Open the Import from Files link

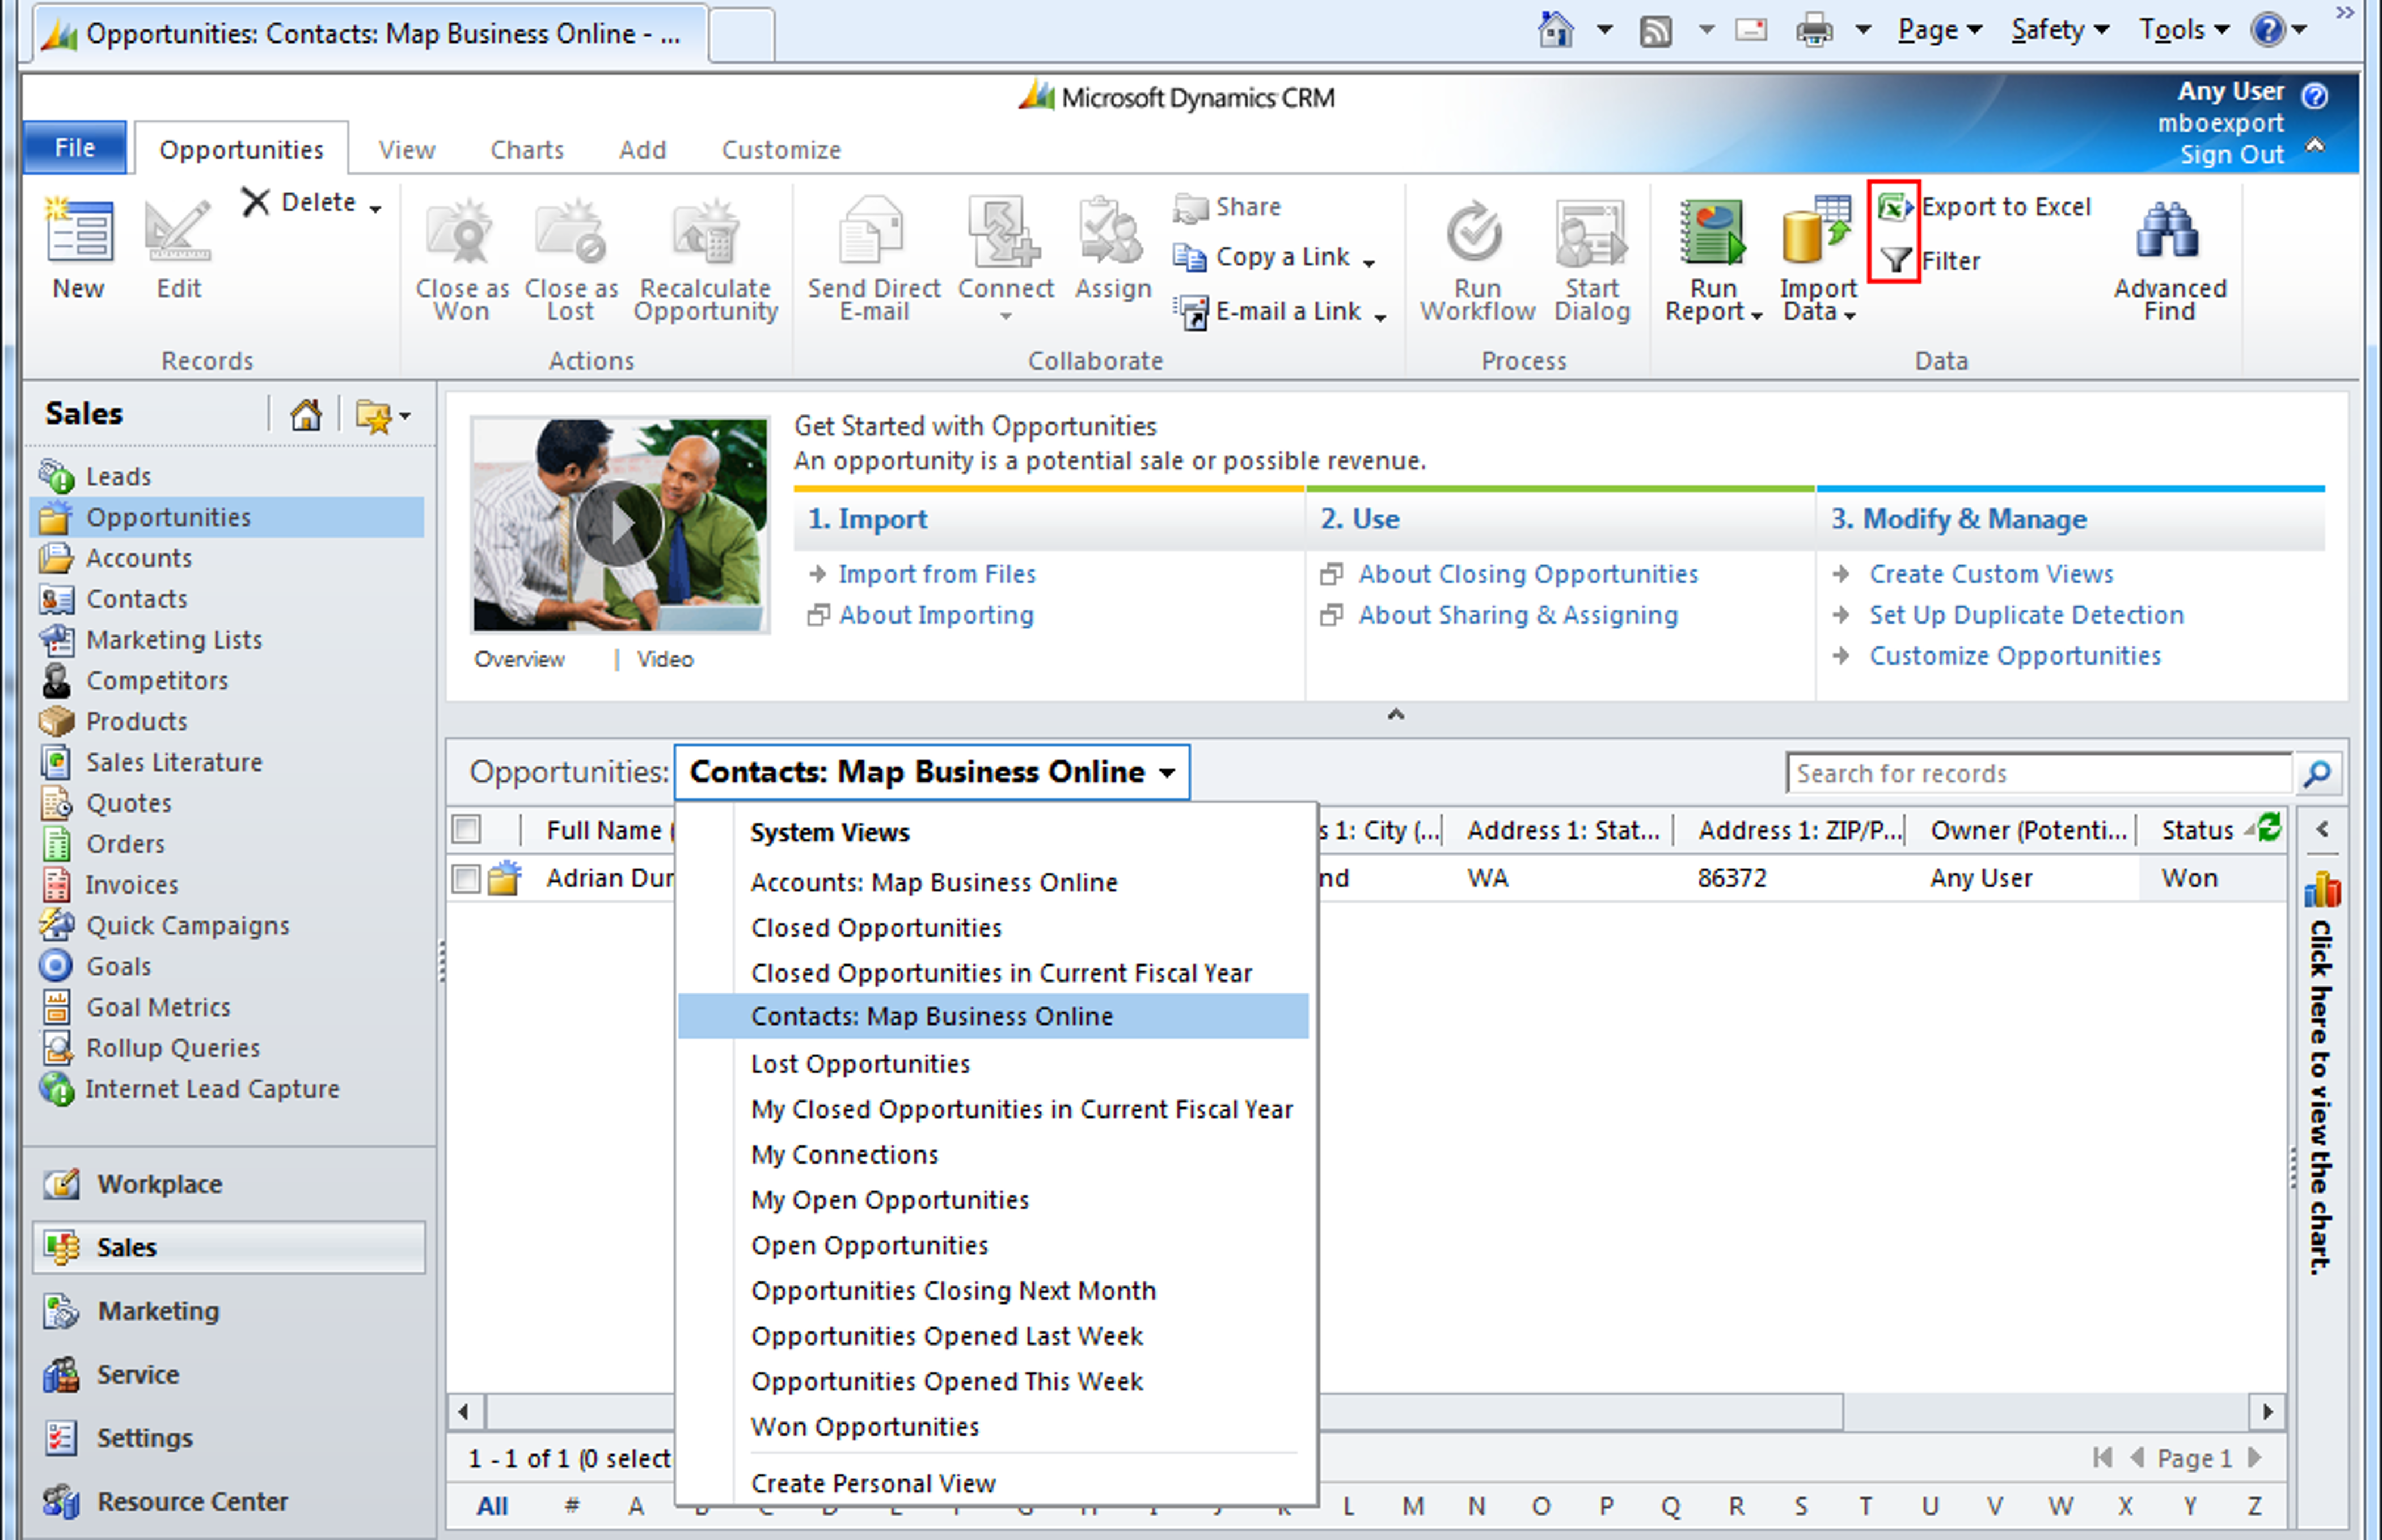[x=937, y=574]
